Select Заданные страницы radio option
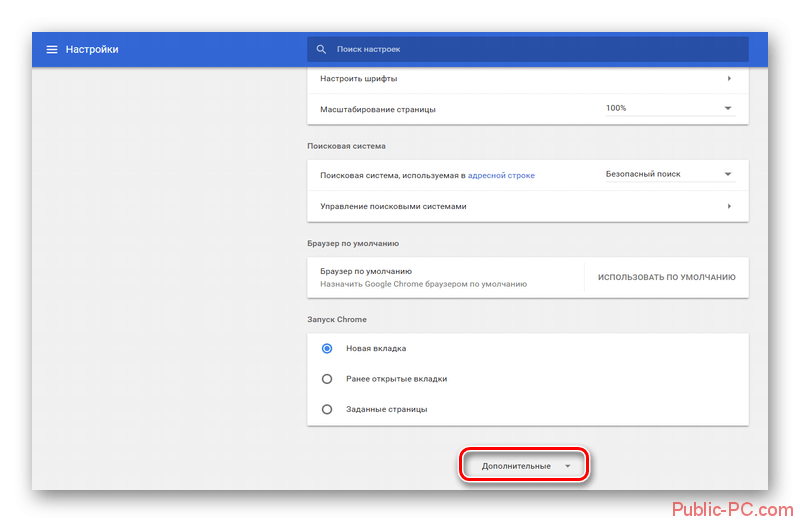The image size is (800, 522). 327,409
